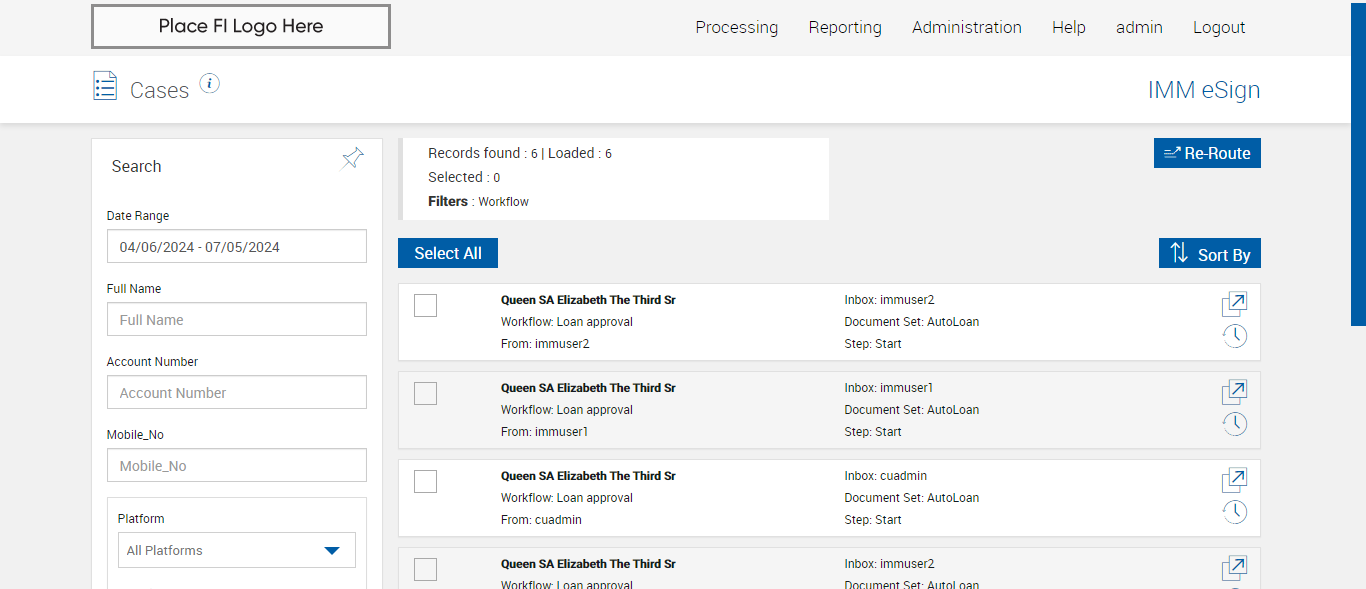
Task: Open case popup for Inbox immuser1 row
Action: [1234, 392]
